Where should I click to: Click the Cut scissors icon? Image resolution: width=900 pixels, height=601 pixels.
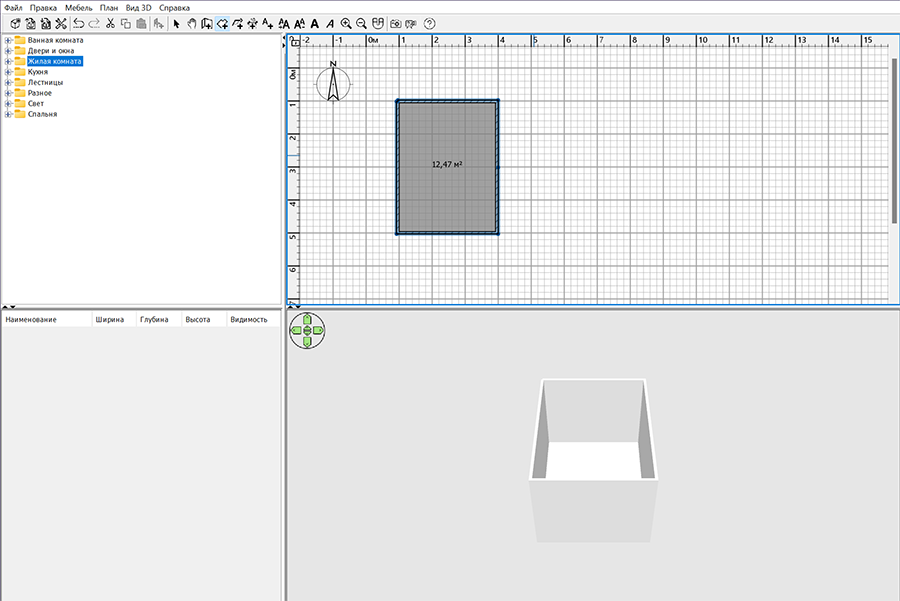110,24
